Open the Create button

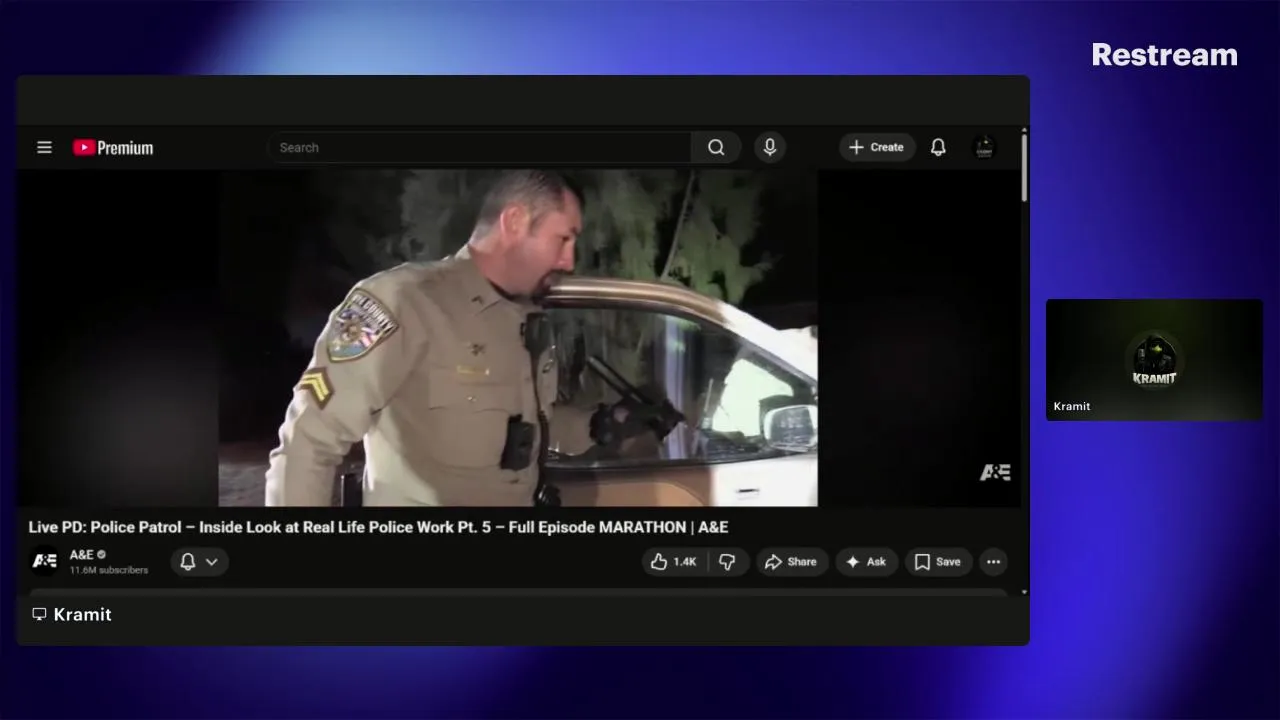click(x=877, y=147)
